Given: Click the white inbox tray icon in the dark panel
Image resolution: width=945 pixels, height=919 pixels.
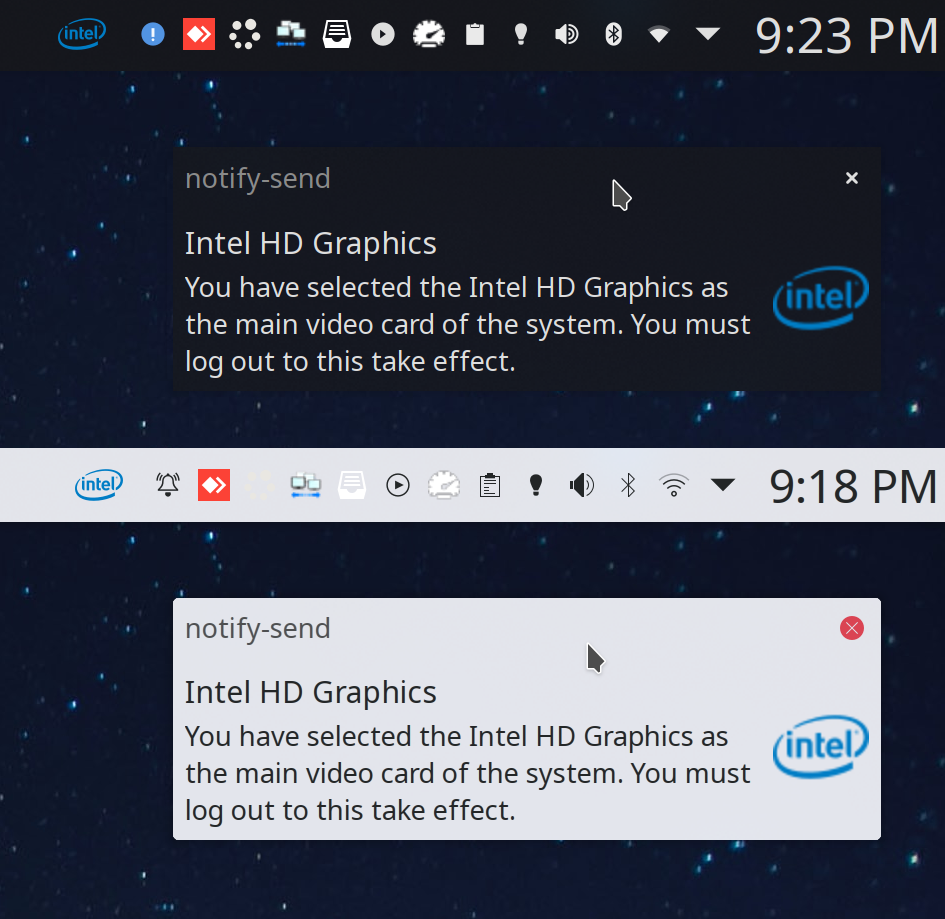Looking at the screenshot, I should tap(337, 34).
